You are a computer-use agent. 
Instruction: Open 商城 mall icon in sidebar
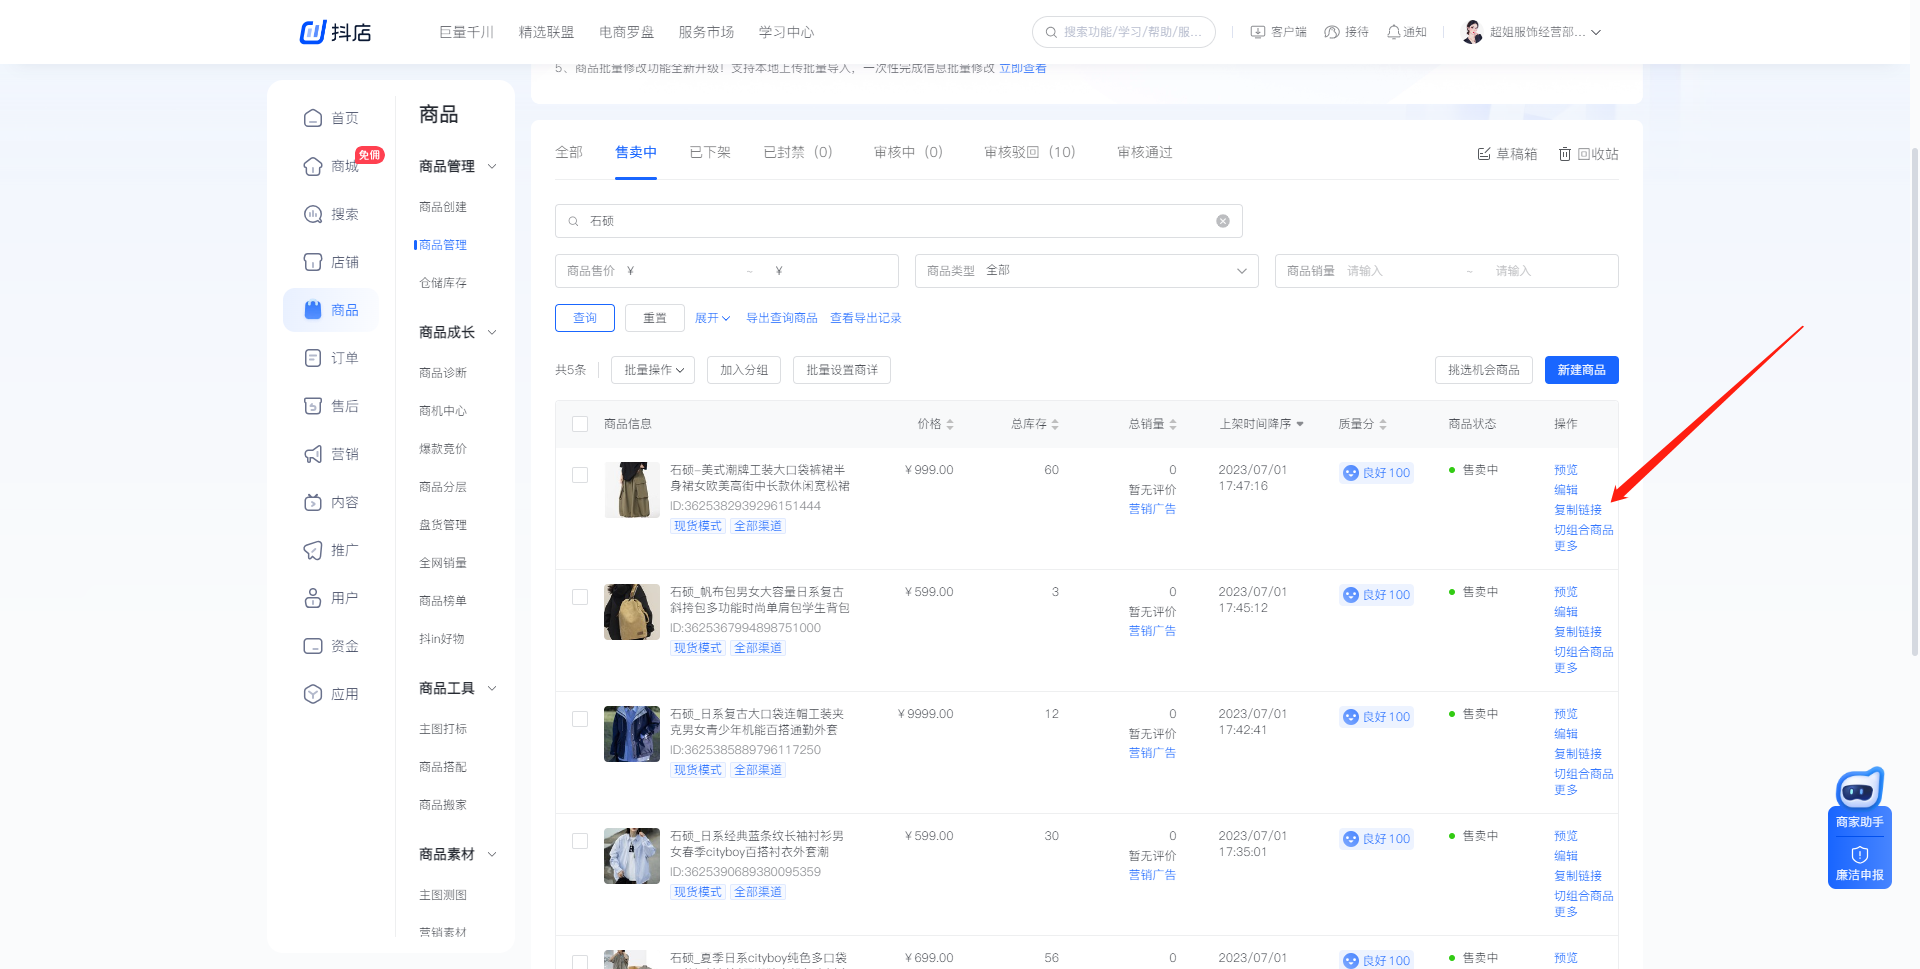click(x=313, y=166)
